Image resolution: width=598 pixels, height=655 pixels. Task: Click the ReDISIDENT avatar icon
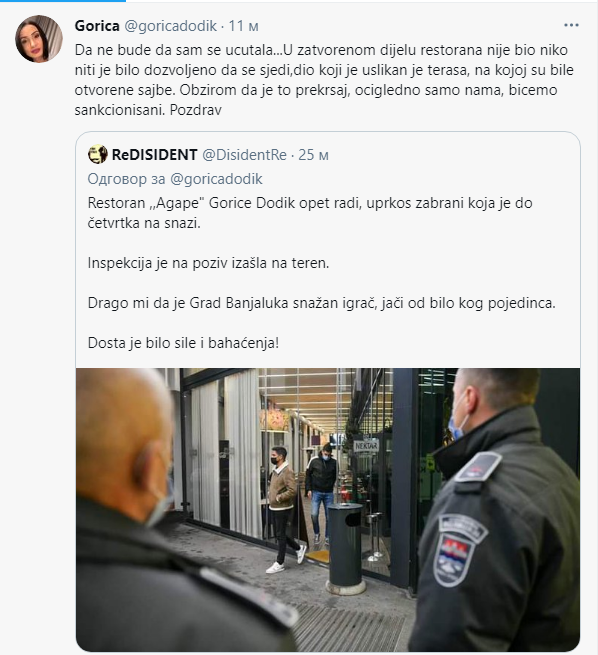tap(98, 155)
